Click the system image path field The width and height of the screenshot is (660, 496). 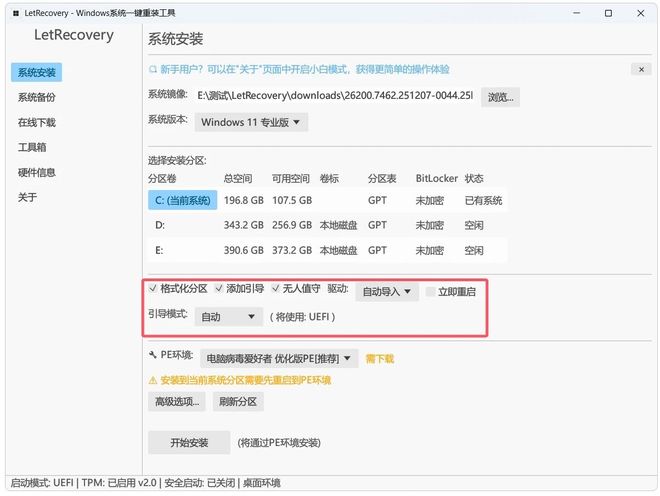(x=335, y=96)
